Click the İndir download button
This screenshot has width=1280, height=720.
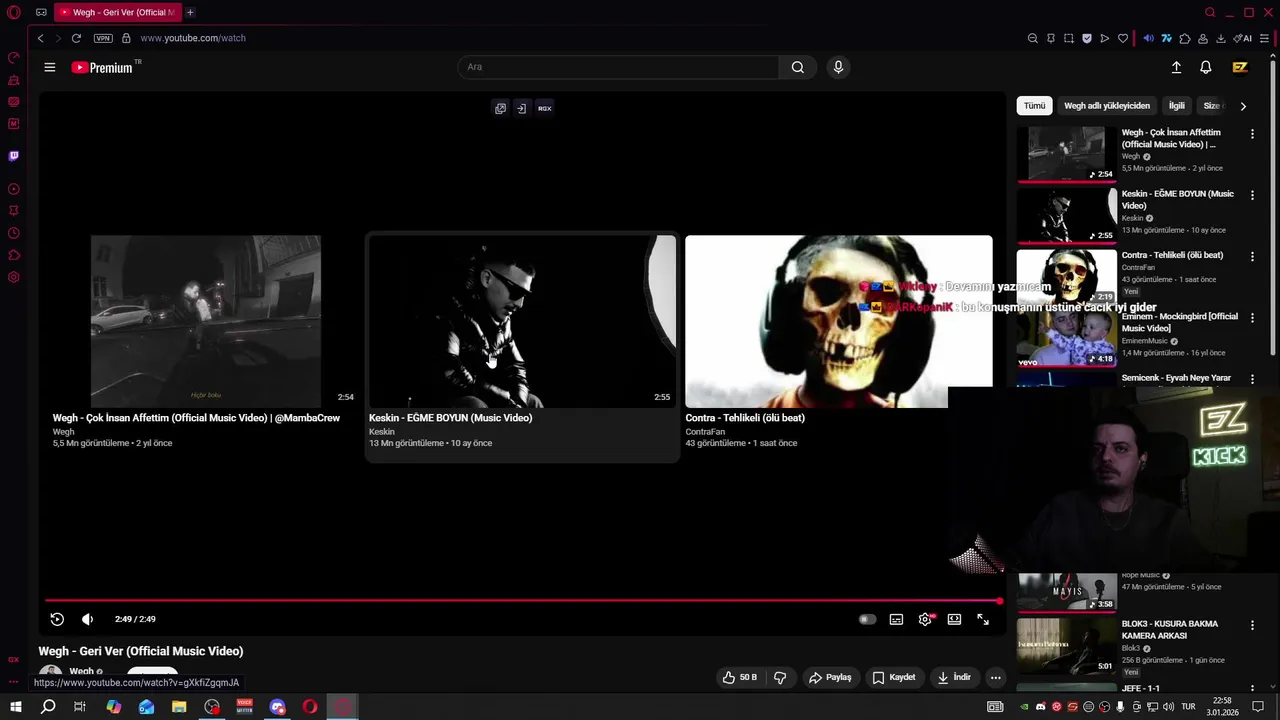point(954,677)
